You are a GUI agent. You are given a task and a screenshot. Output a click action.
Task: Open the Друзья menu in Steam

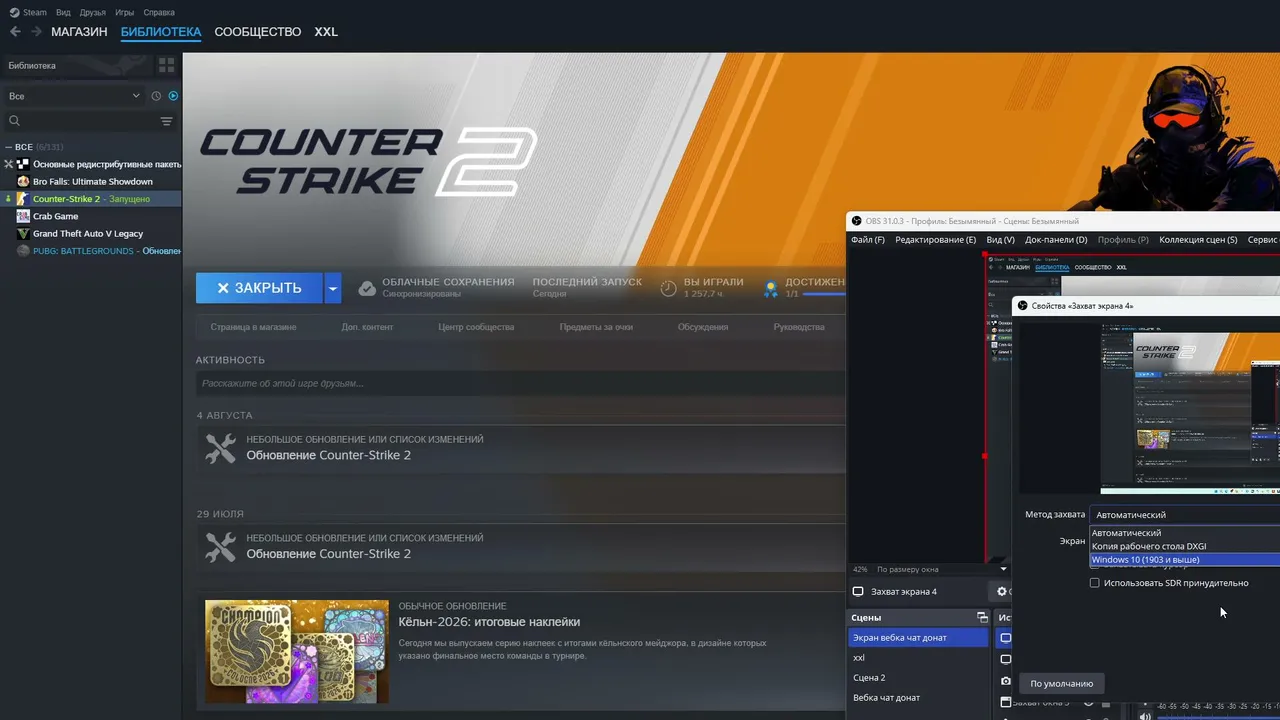[93, 13]
